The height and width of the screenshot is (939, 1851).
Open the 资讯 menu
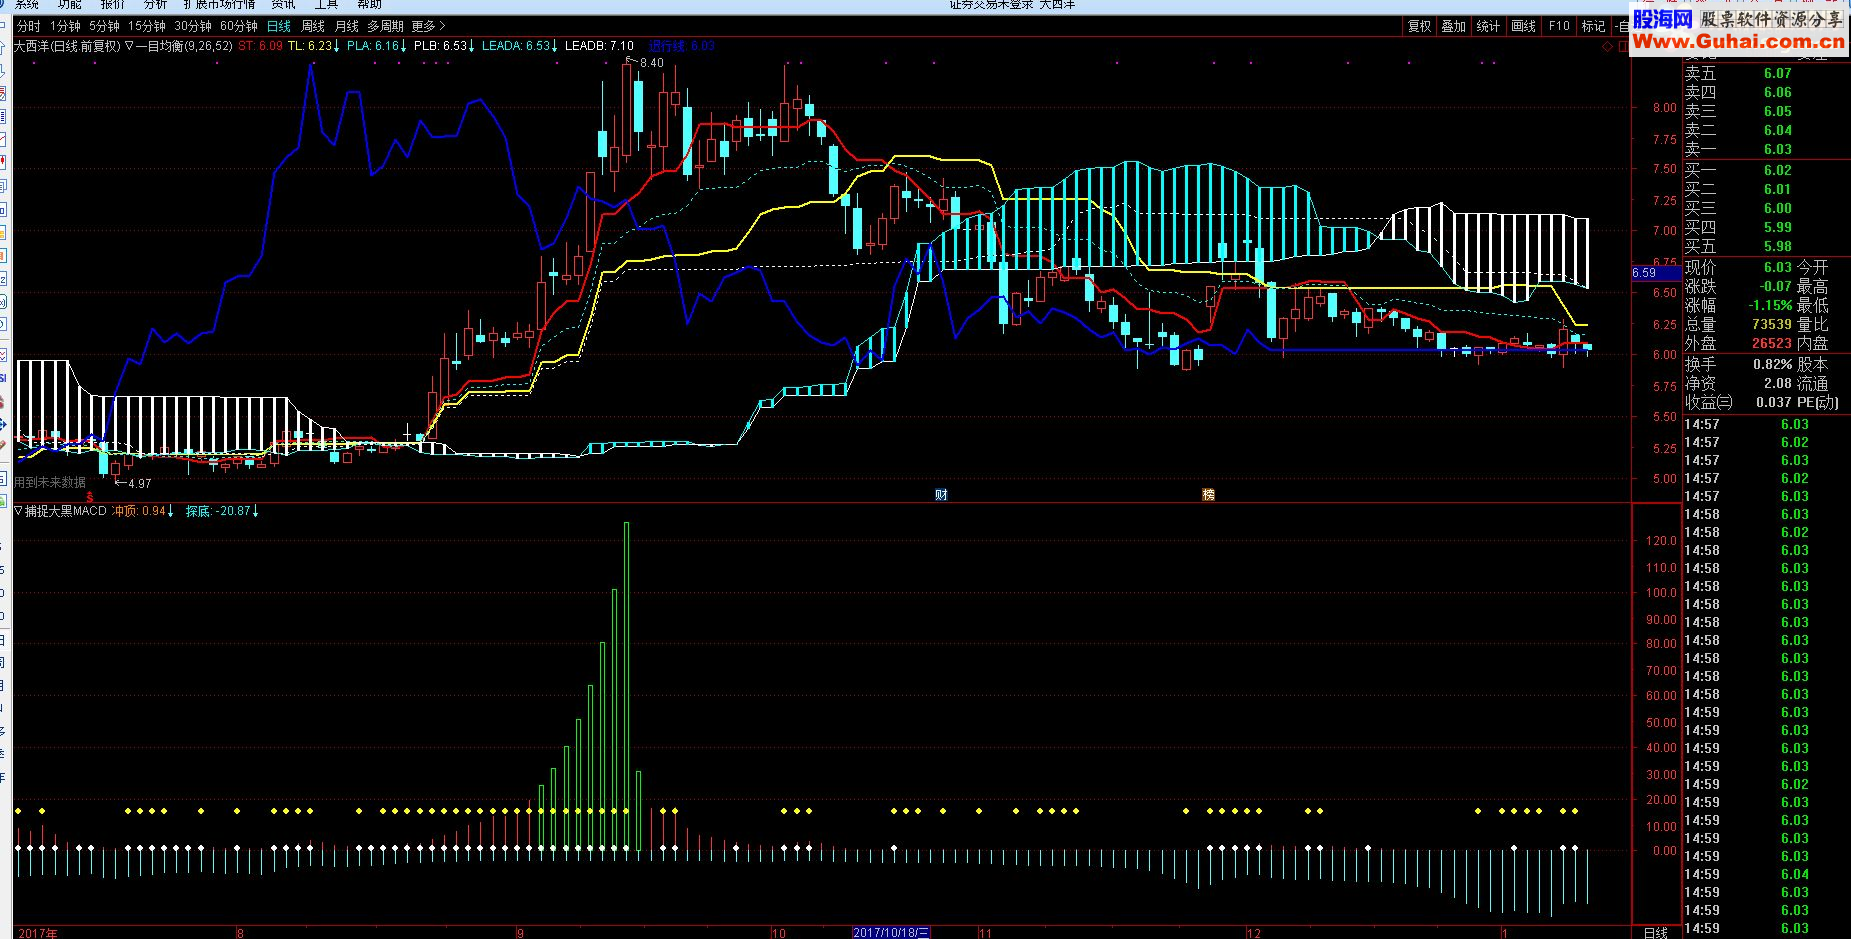coord(283,4)
